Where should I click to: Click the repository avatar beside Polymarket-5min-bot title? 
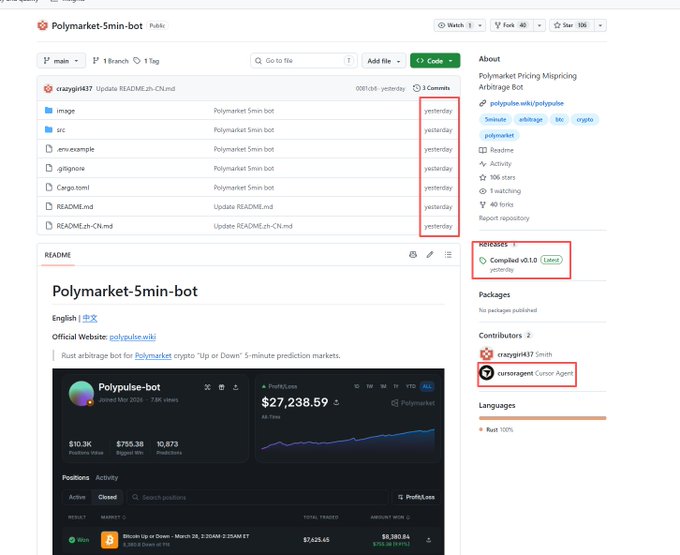42,26
